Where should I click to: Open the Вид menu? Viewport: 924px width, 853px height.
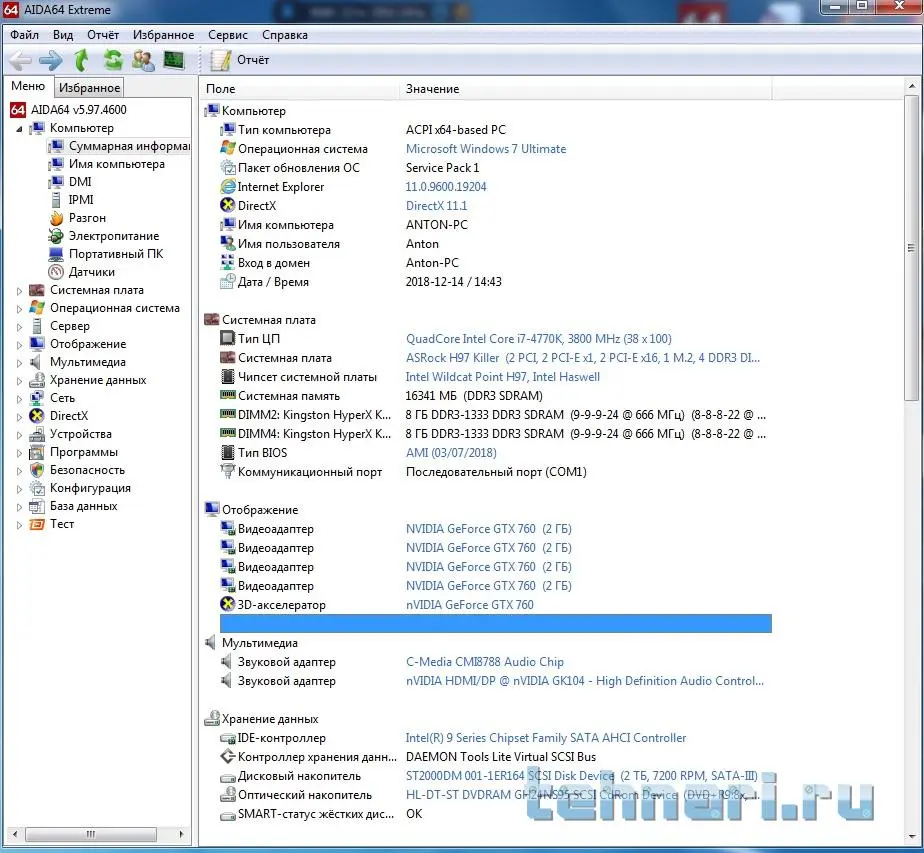point(63,35)
